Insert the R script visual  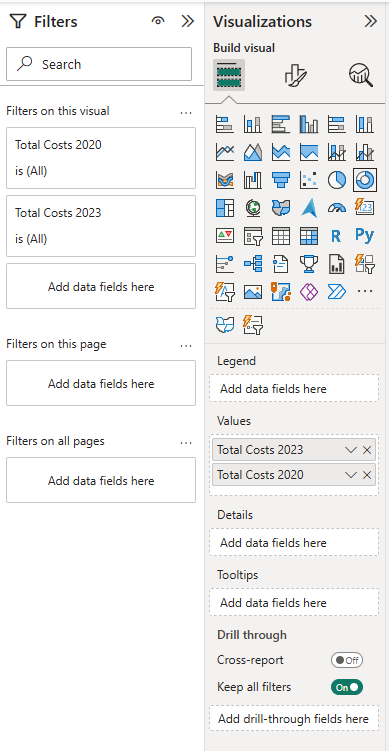pyautogui.click(x=336, y=236)
